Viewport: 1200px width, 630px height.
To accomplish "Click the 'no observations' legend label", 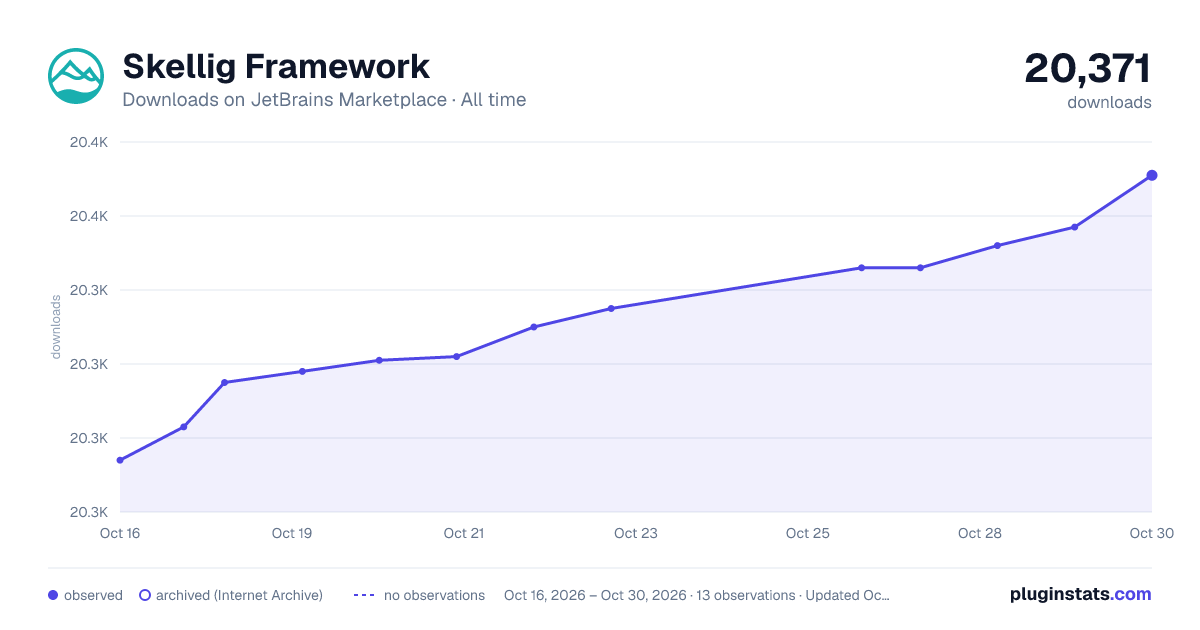I will [x=434, y=595].
